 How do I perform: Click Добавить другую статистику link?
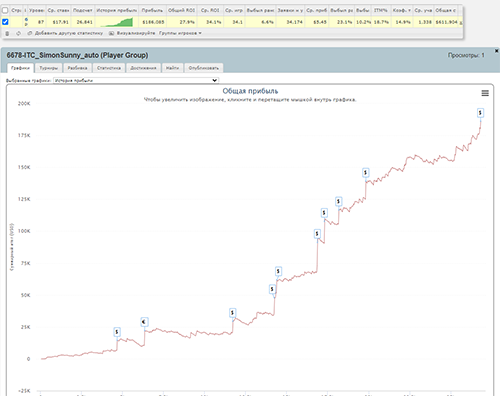point(69,33)
